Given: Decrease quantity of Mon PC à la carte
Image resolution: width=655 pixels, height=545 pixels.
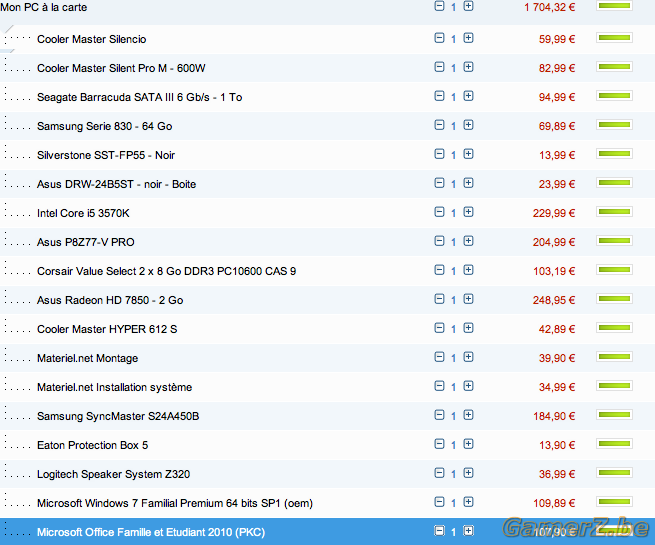Looking at the screenshot, I should (x=439, y=6).
